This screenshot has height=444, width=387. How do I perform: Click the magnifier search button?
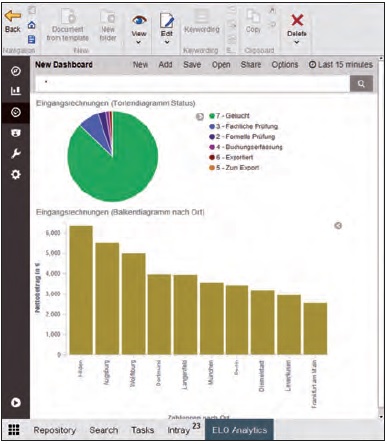pyautogui.click(x=361, y=84)
